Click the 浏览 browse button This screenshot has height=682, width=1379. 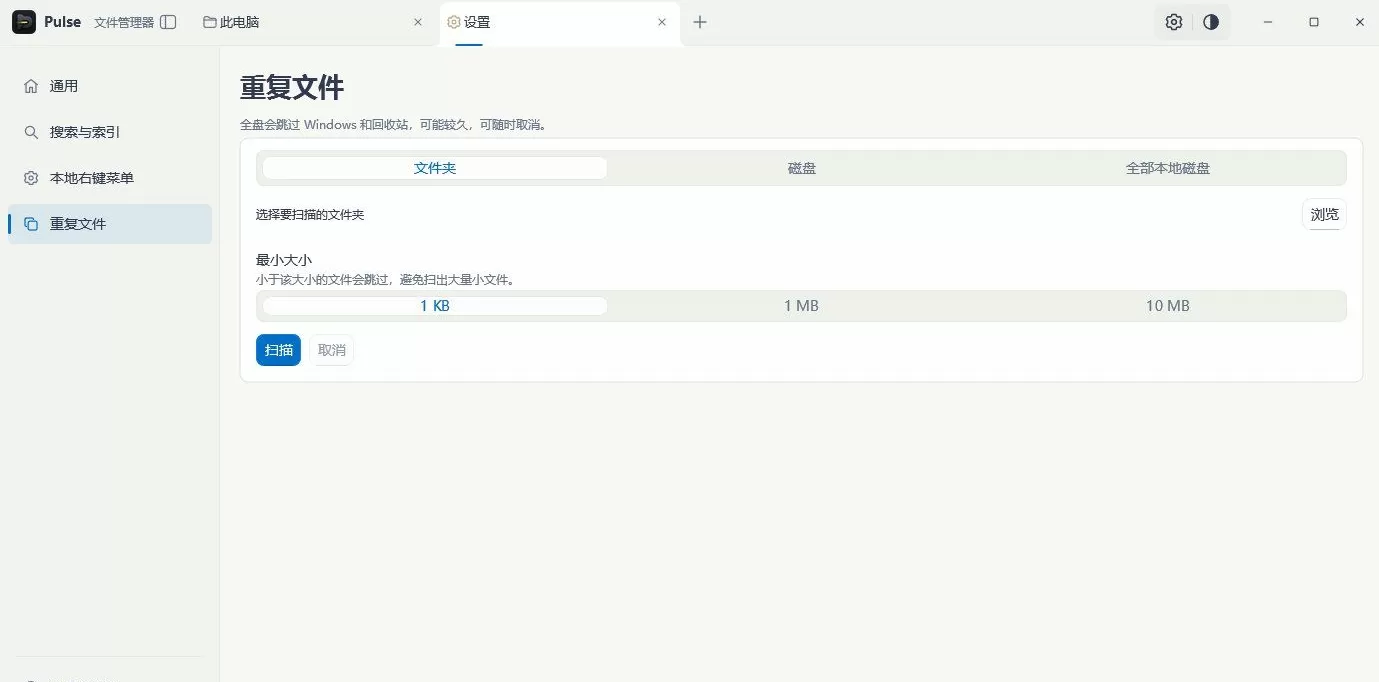[x=1324, y=215]
